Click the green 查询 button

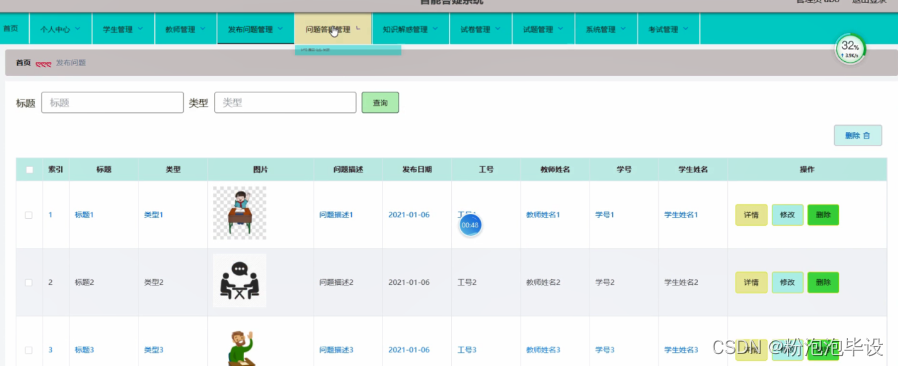click(x=380, y=103)
